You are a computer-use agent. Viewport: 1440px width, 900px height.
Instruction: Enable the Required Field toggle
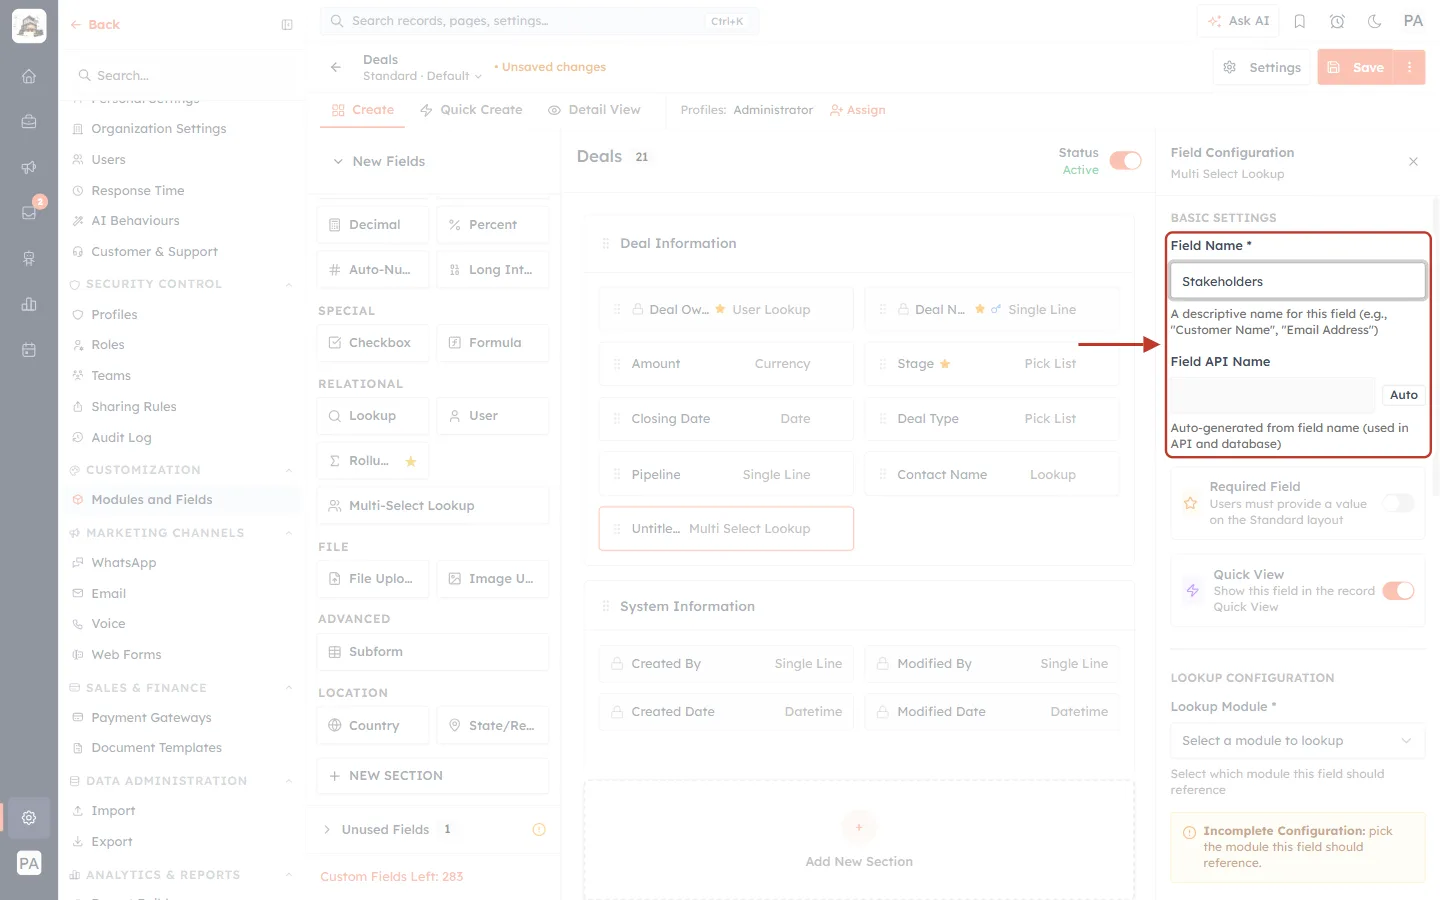pos(1398,503)
